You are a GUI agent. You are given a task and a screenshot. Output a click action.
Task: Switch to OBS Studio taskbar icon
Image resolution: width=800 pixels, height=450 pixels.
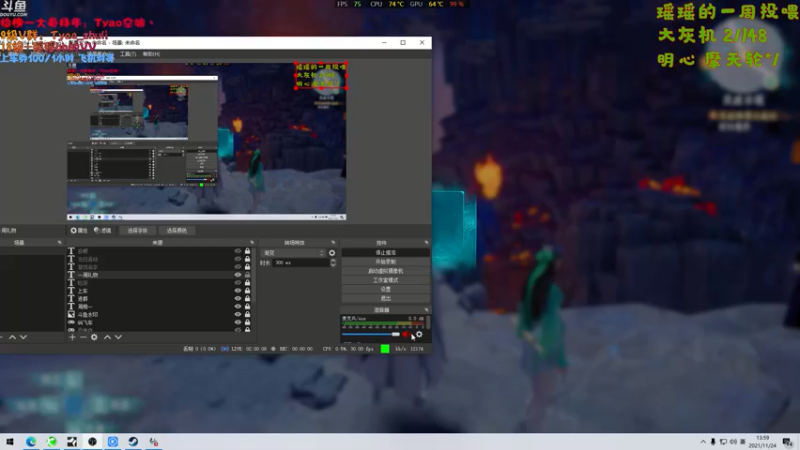pos(92,442)
